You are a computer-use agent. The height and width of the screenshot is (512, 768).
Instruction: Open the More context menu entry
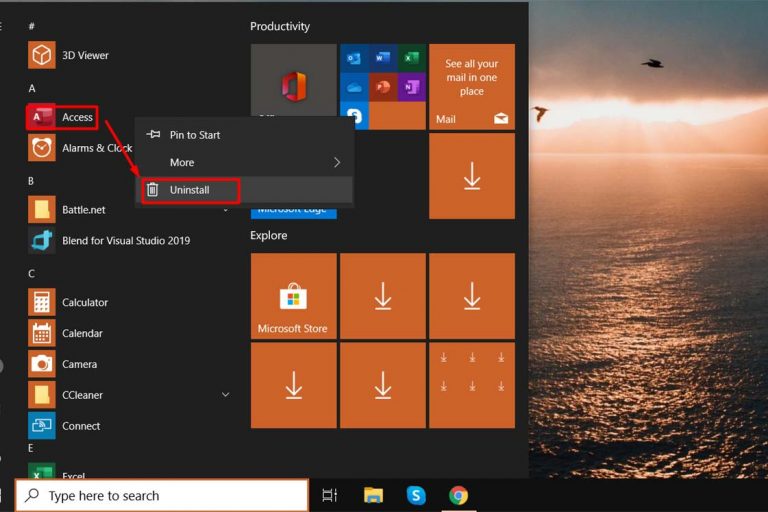click(x=244, y=162)
